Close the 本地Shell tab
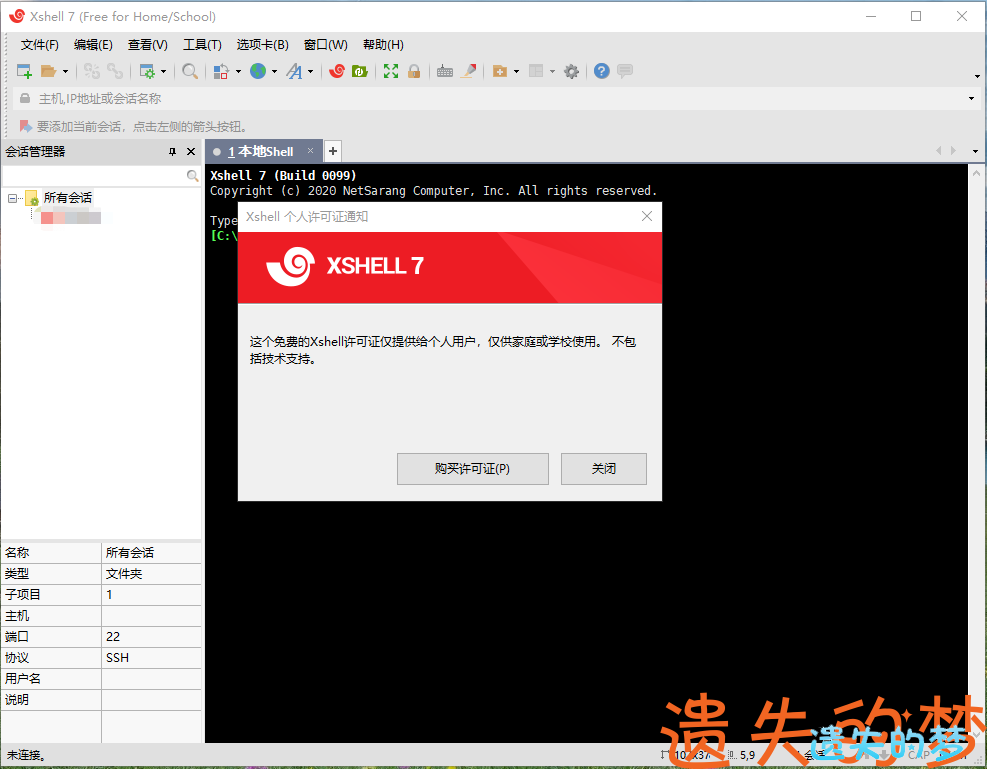This screenshot has width=987, height=769. point(310,150)
